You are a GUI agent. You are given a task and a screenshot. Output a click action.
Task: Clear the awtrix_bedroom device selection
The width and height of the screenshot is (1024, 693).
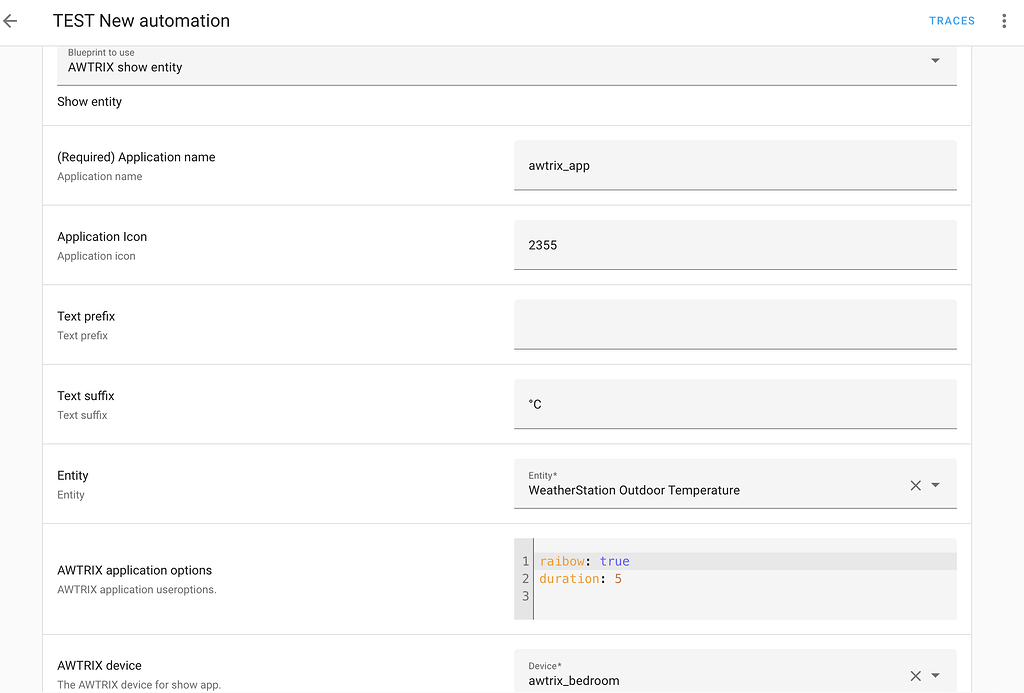point(915,676)
